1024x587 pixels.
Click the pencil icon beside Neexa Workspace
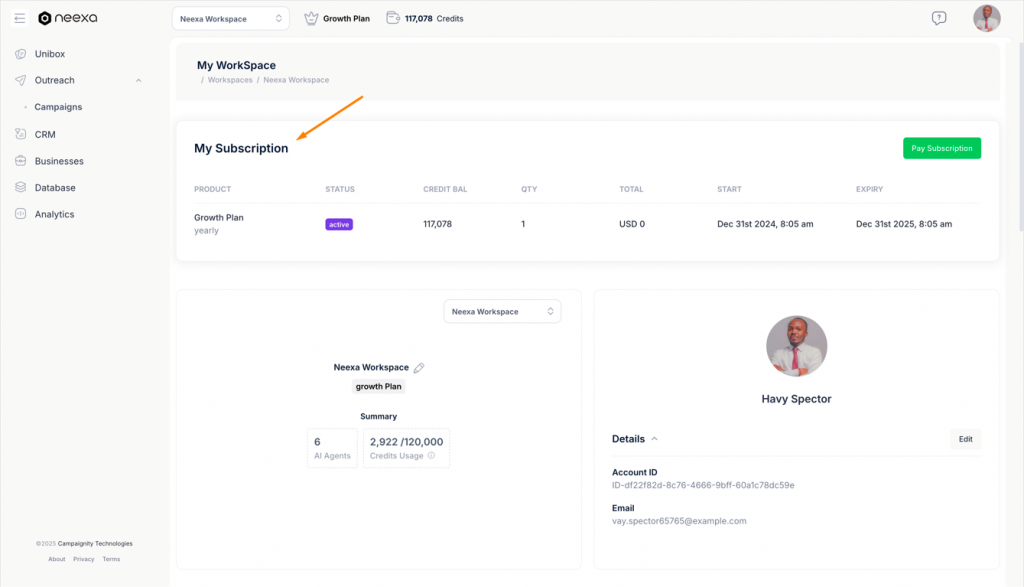click(419, 367)
